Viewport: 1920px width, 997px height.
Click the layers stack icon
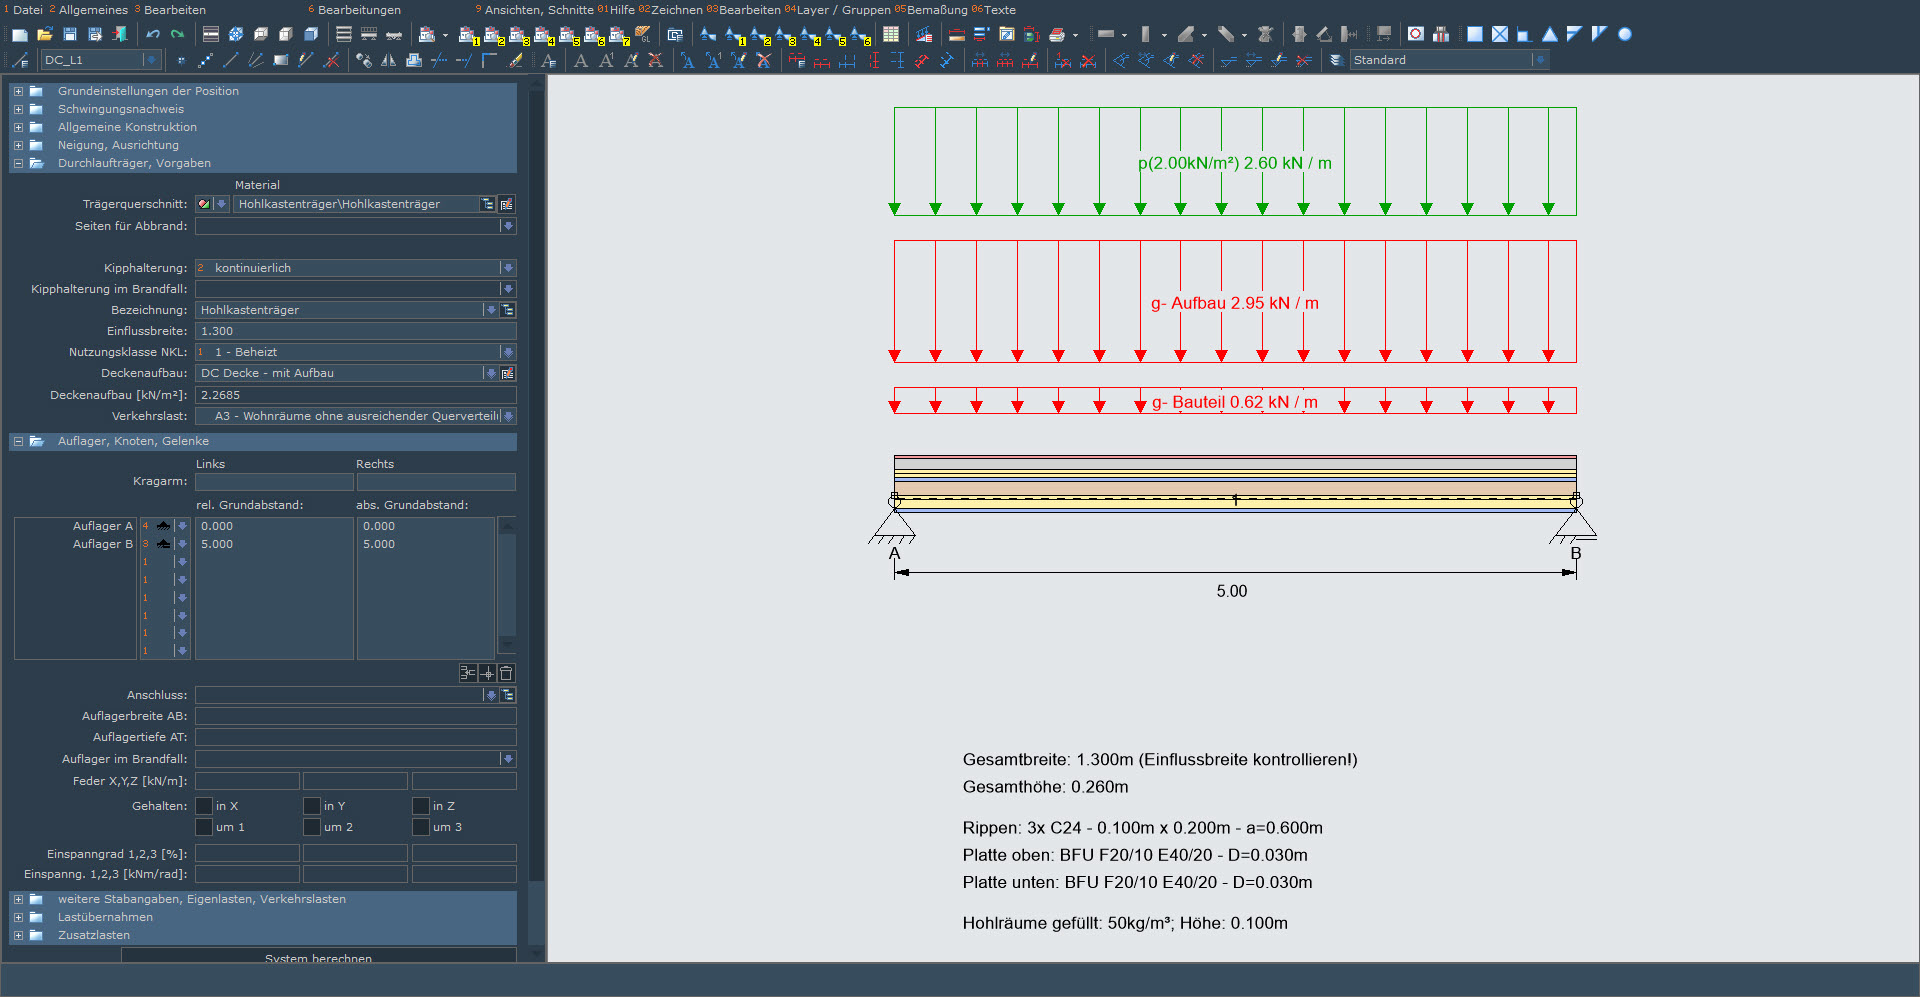[x=1335, y=61]
